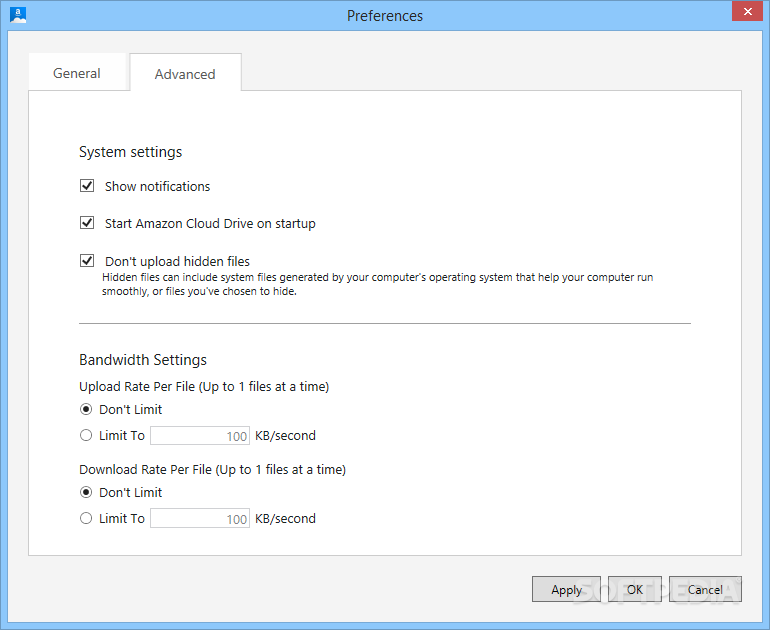
Task: Click the Apply button
Action: [566, 589]
